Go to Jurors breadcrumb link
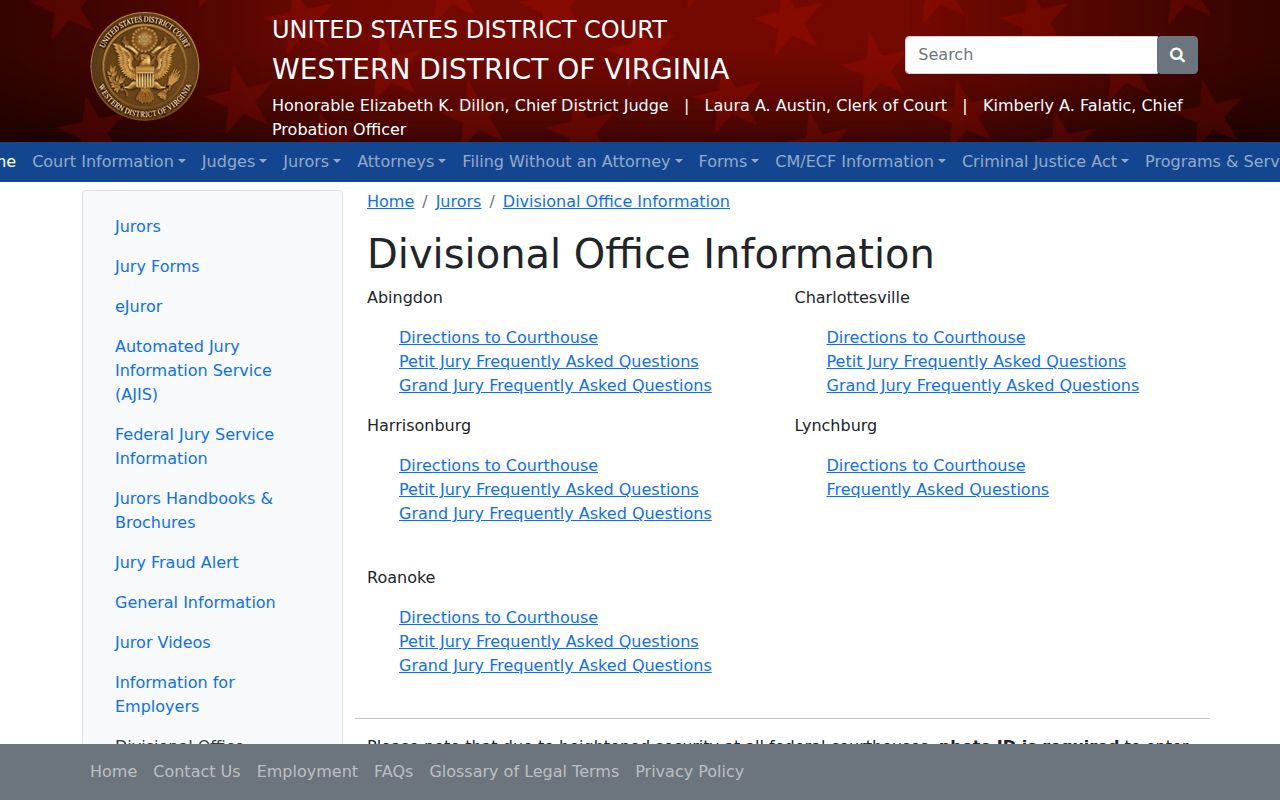This screenshot has height=800, width=1280. pyautogui.click(x=459, y=201)
